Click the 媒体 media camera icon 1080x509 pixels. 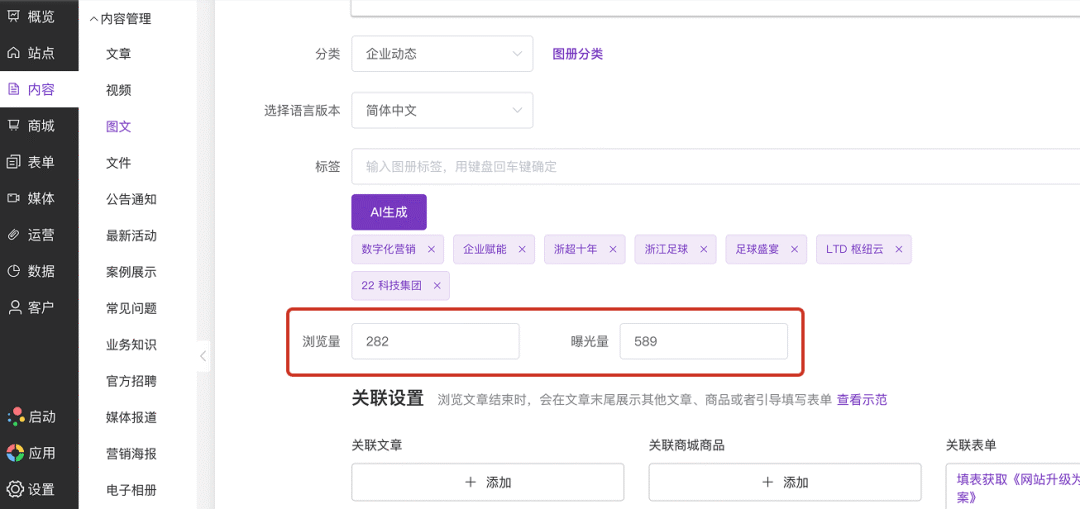pyautogui.click(x=14, y=198)
